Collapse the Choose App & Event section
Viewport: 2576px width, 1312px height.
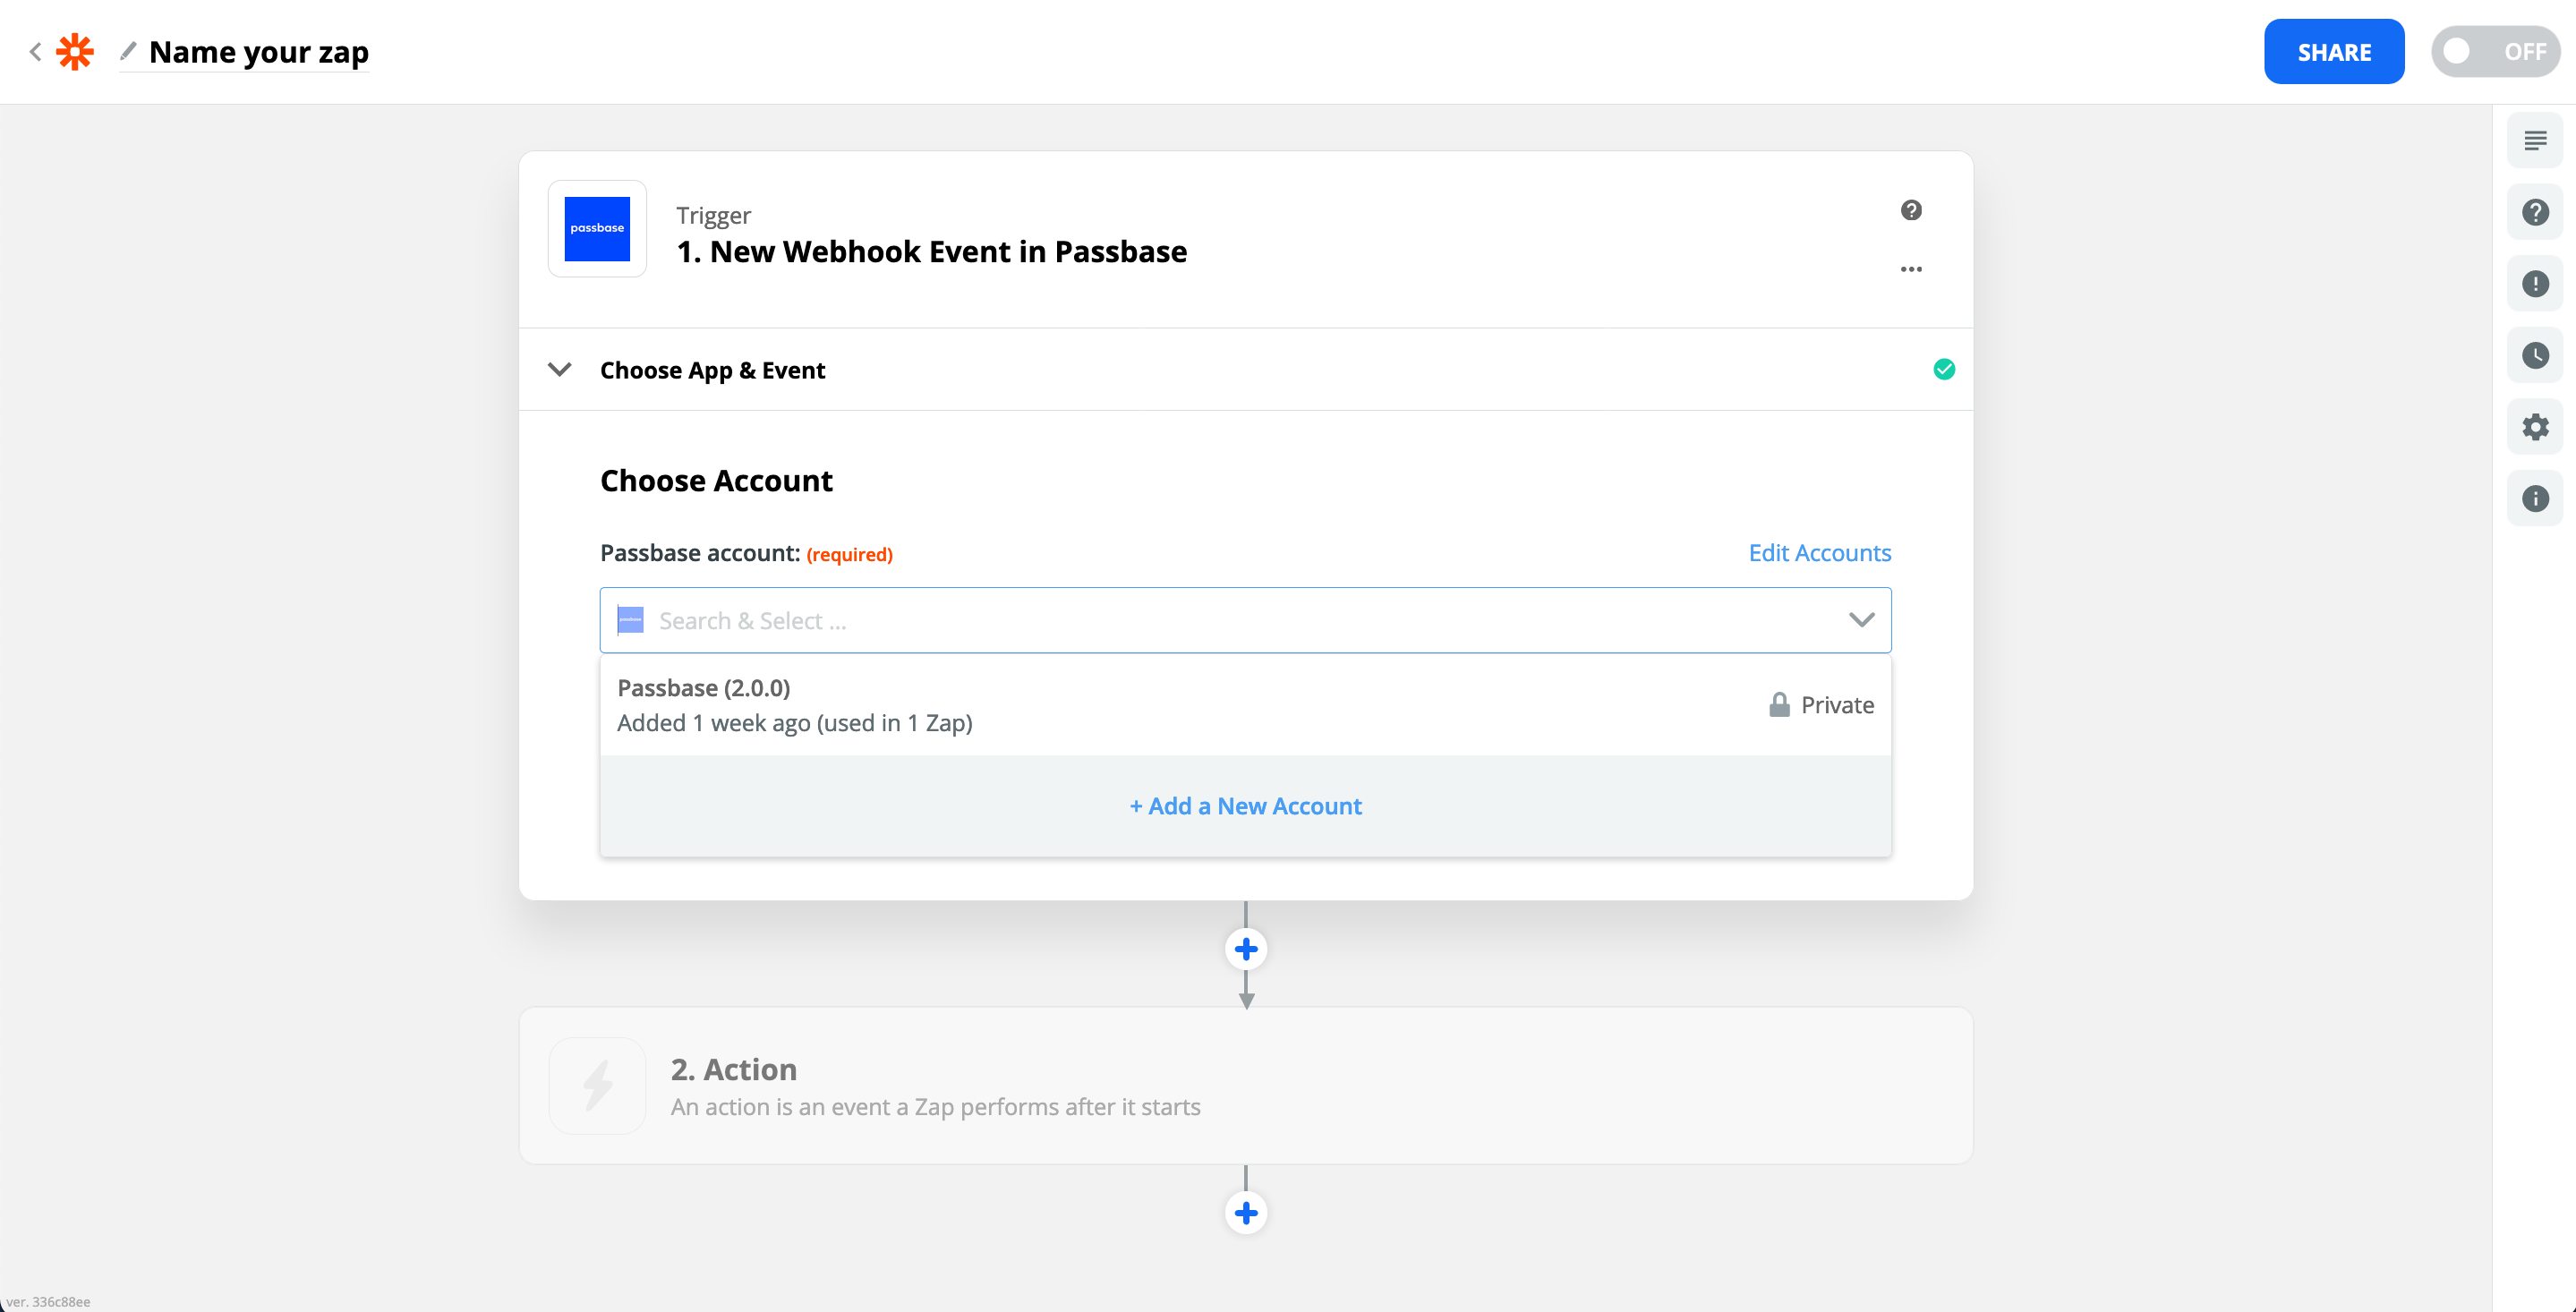point(560,369)
